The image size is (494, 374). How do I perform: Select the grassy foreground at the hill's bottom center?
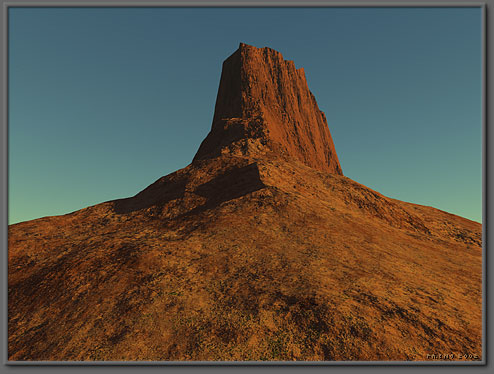coord(247,330)
